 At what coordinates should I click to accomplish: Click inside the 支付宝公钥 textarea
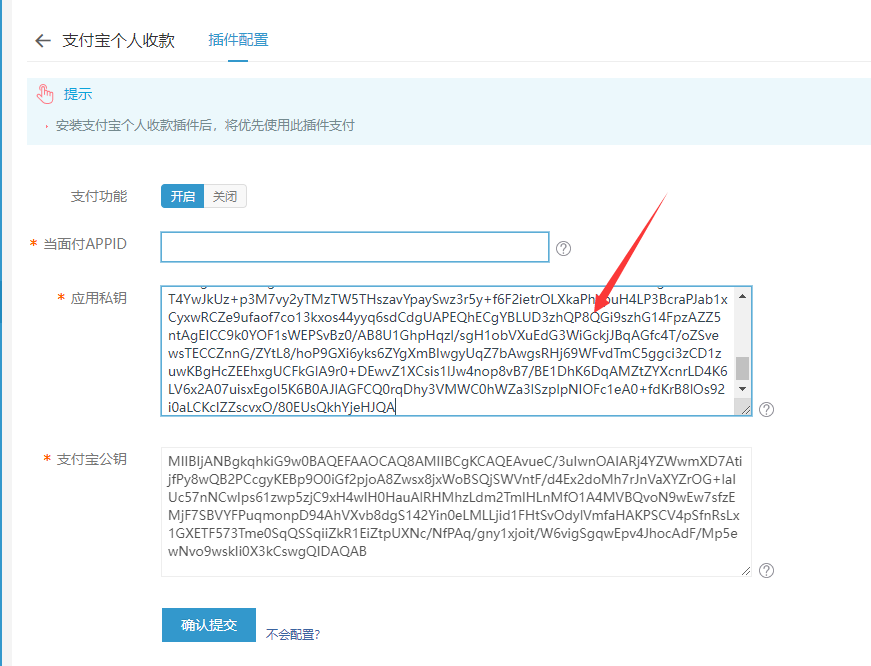456,512
